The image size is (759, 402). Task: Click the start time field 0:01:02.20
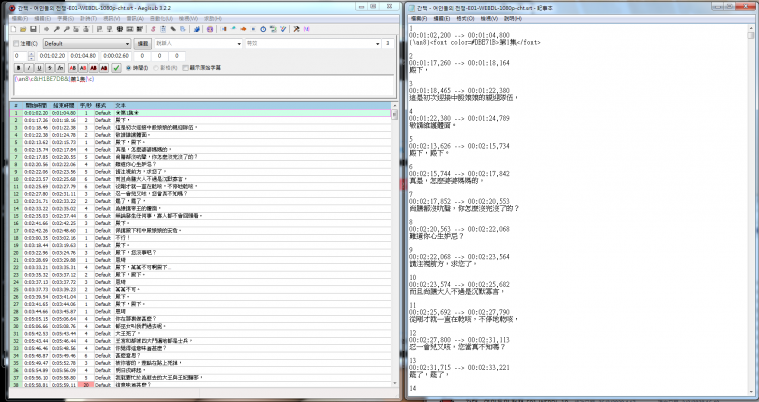pyautogui.click(x=52, y=56)
